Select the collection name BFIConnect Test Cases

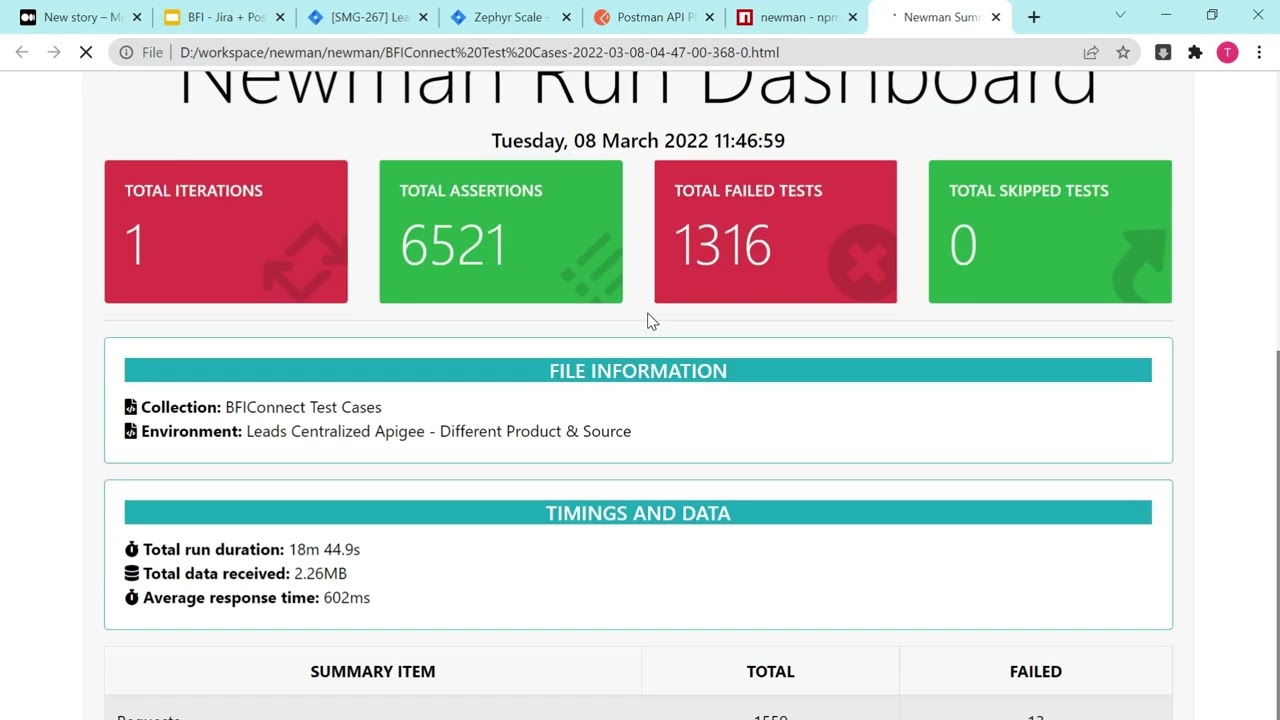coord(303,407)
